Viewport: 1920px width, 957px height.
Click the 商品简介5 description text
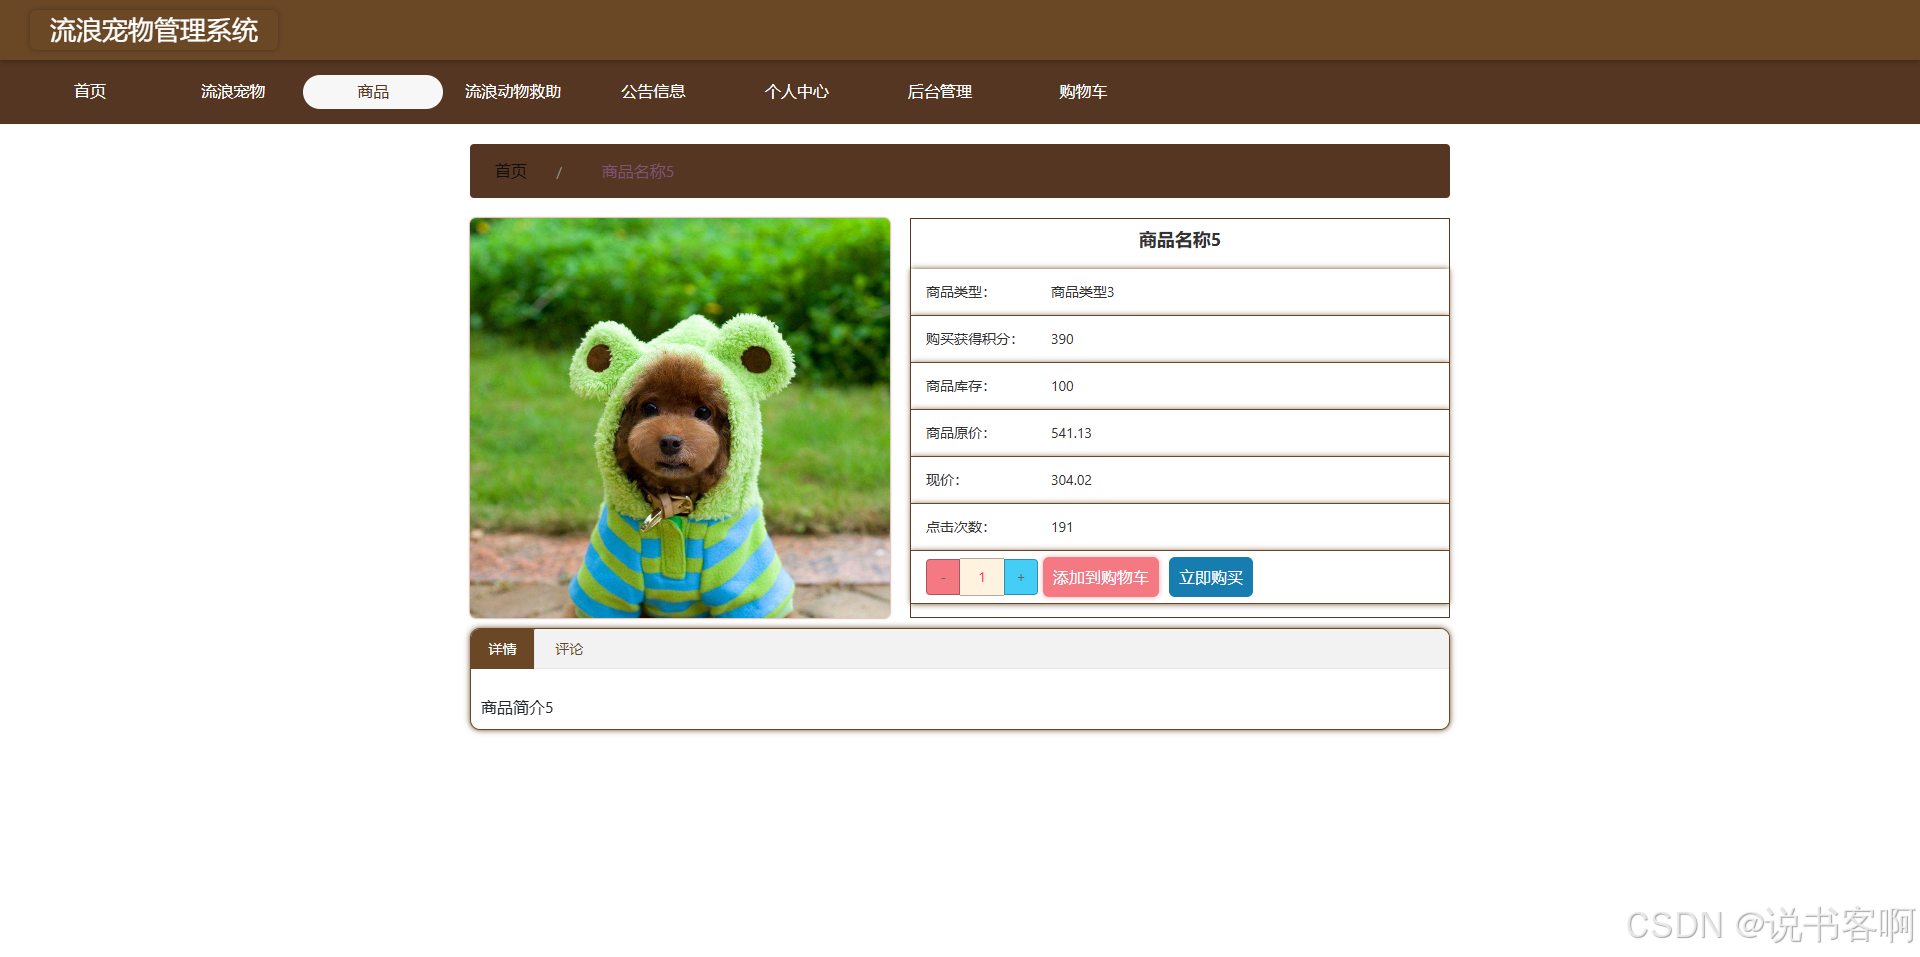(517, 707)
